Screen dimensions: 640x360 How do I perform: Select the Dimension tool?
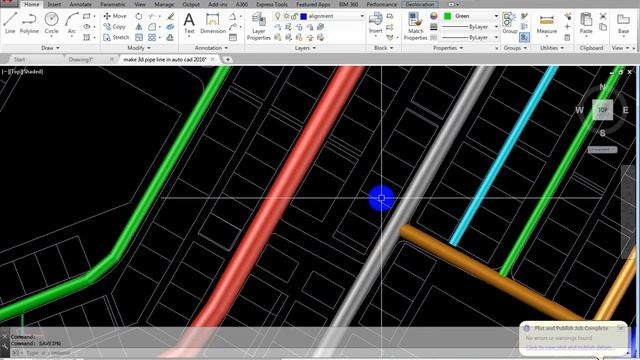[213, 22]
